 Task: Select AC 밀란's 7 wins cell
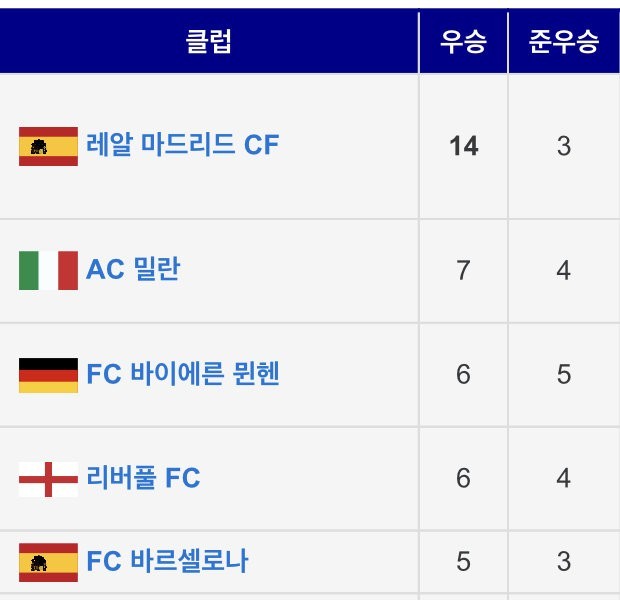[x=463, y=270]
